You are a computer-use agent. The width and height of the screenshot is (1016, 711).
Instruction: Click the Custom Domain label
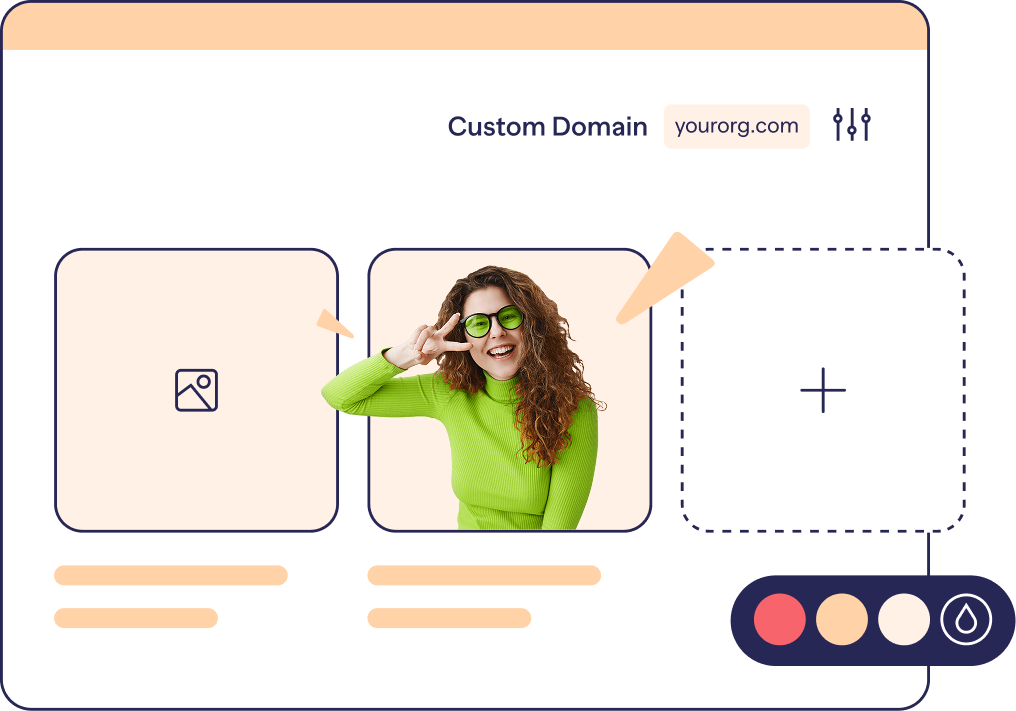[548, 127]
